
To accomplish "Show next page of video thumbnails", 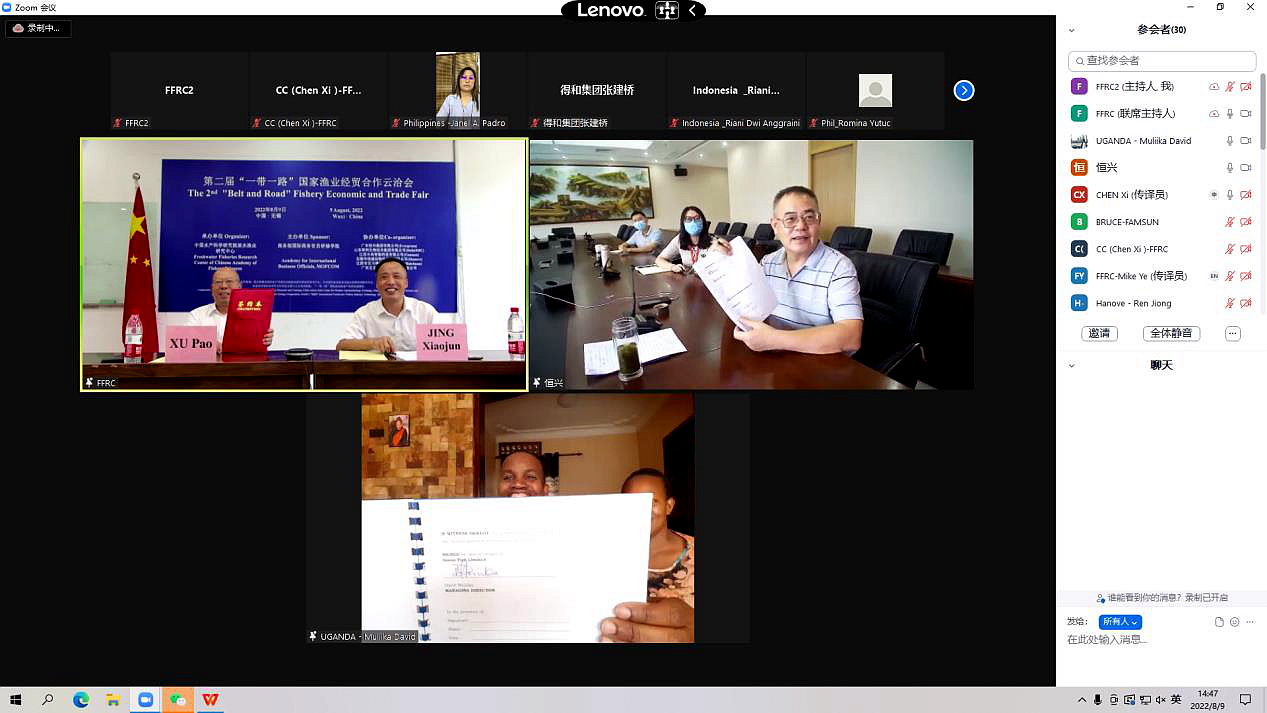I will (x=964, y=91).
